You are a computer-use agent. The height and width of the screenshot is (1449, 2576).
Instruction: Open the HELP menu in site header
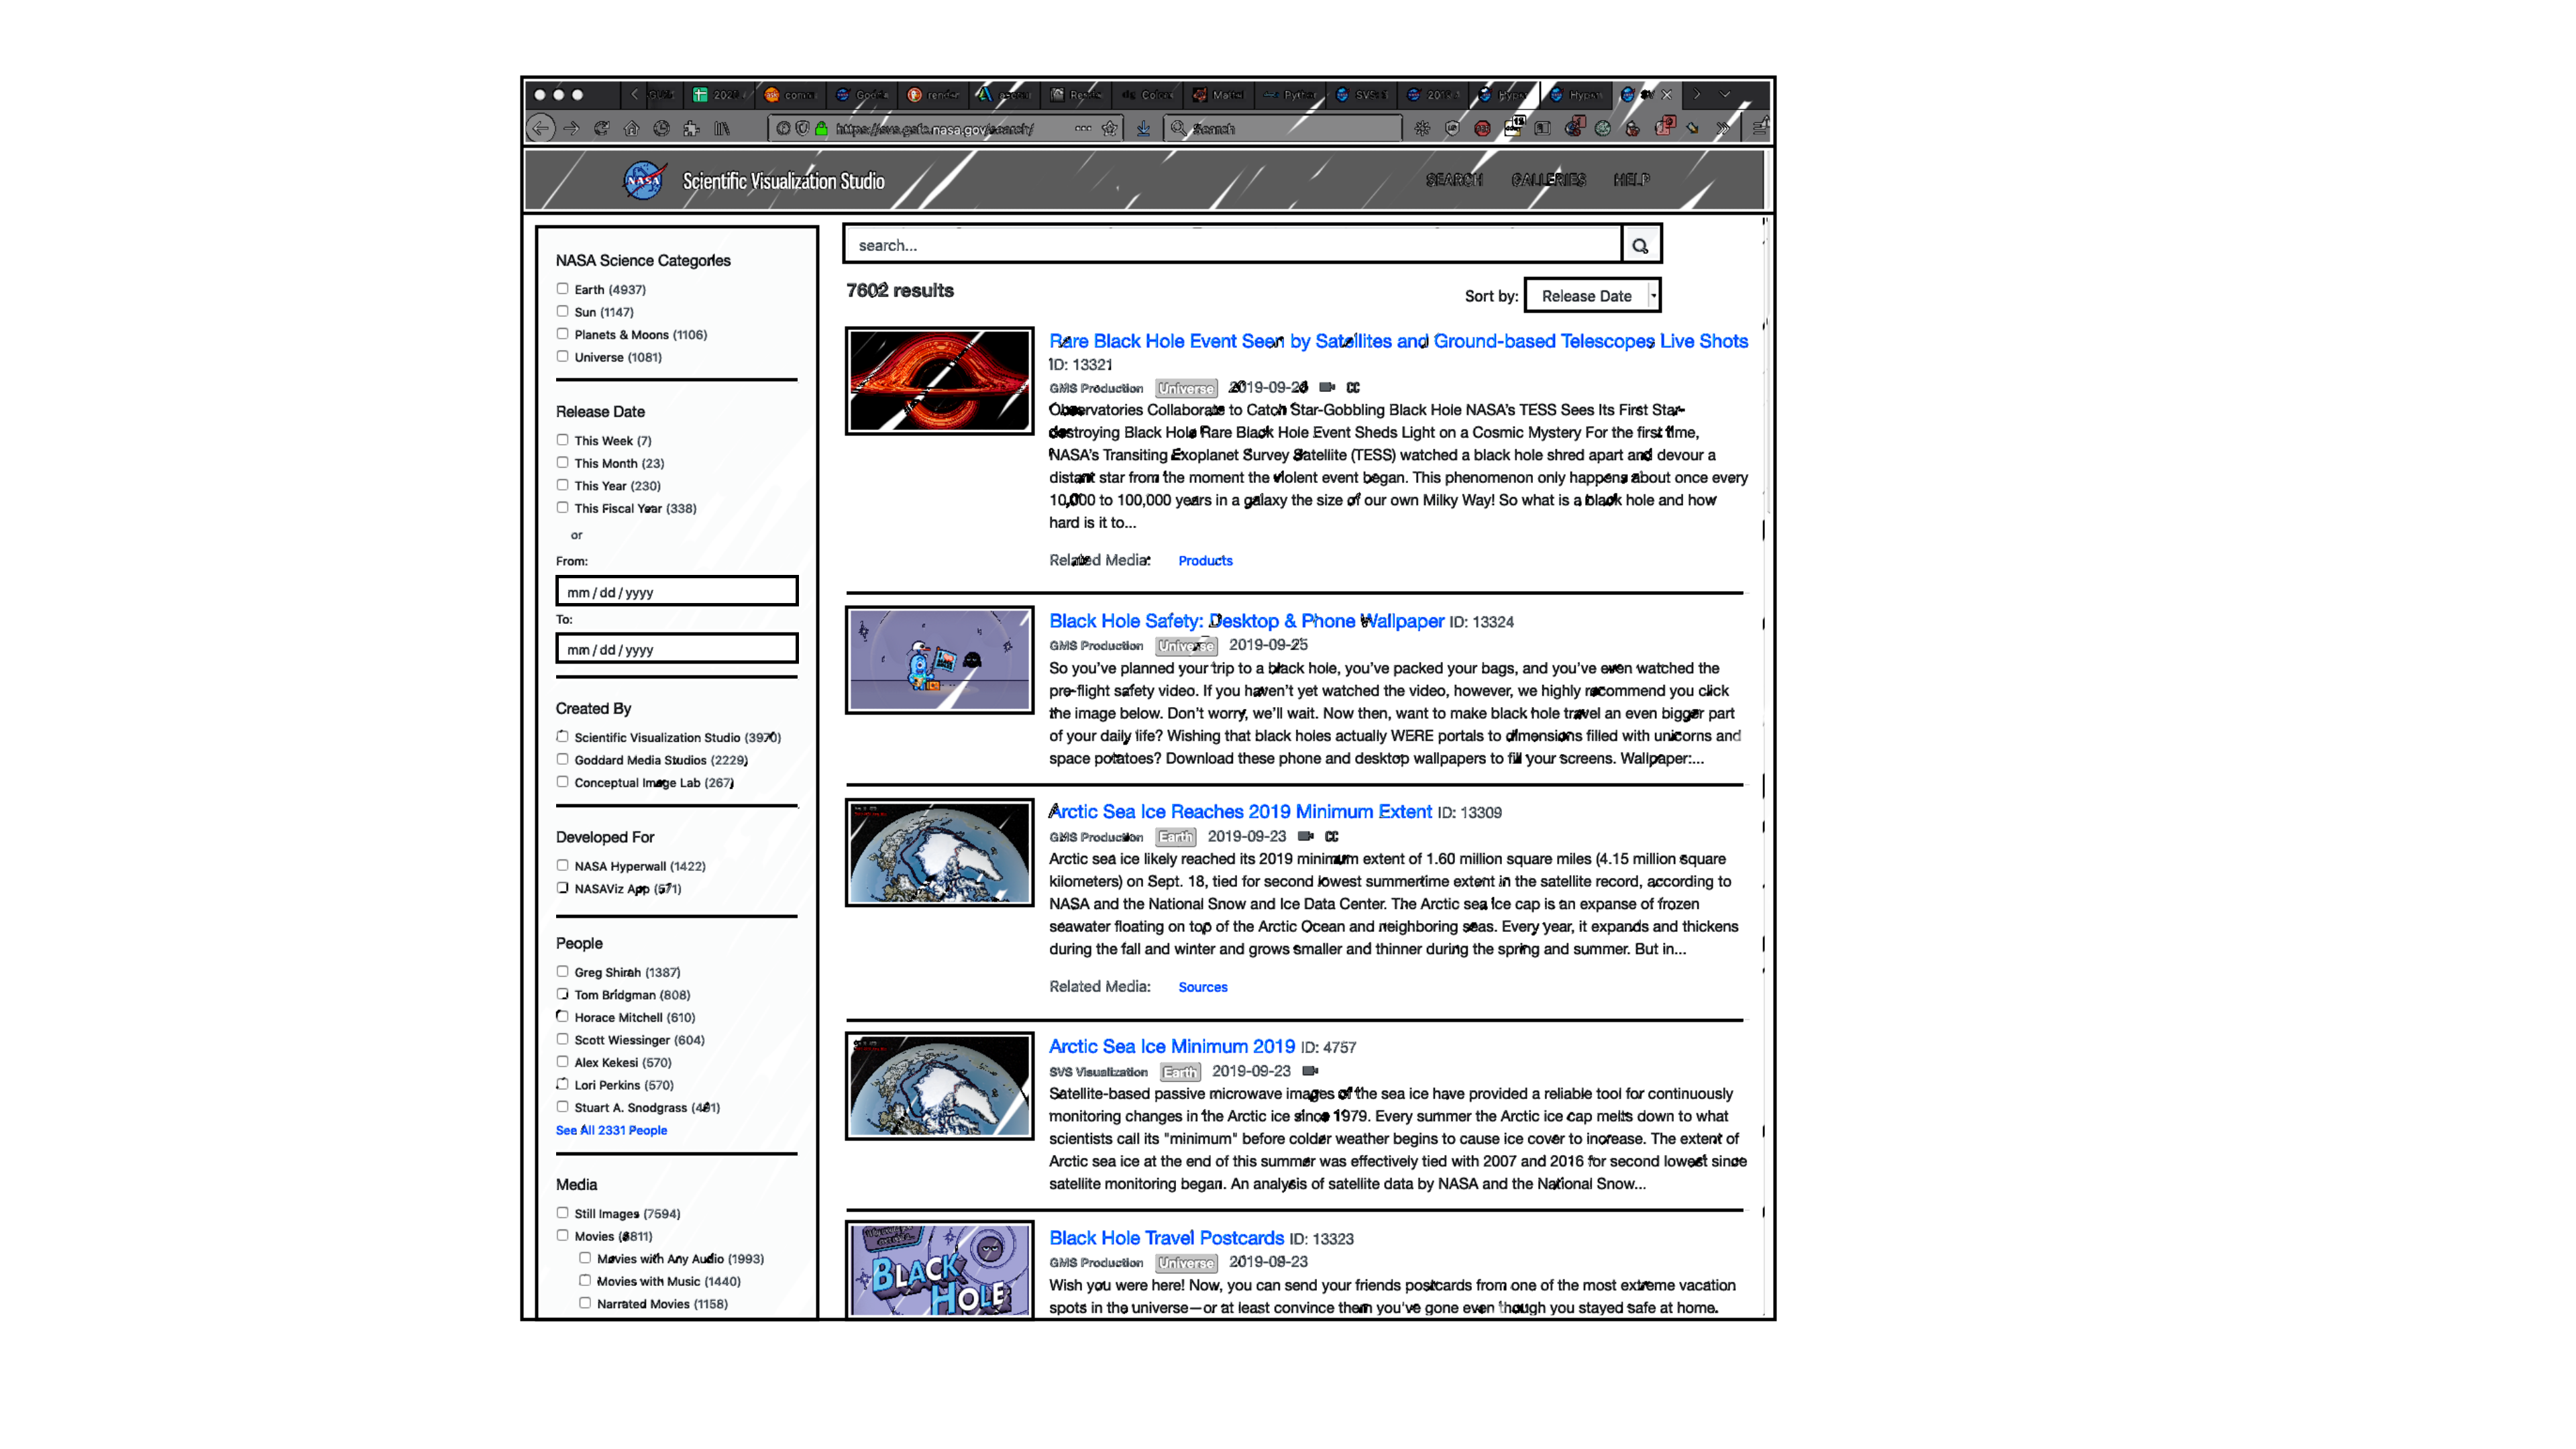[1631, 180]
